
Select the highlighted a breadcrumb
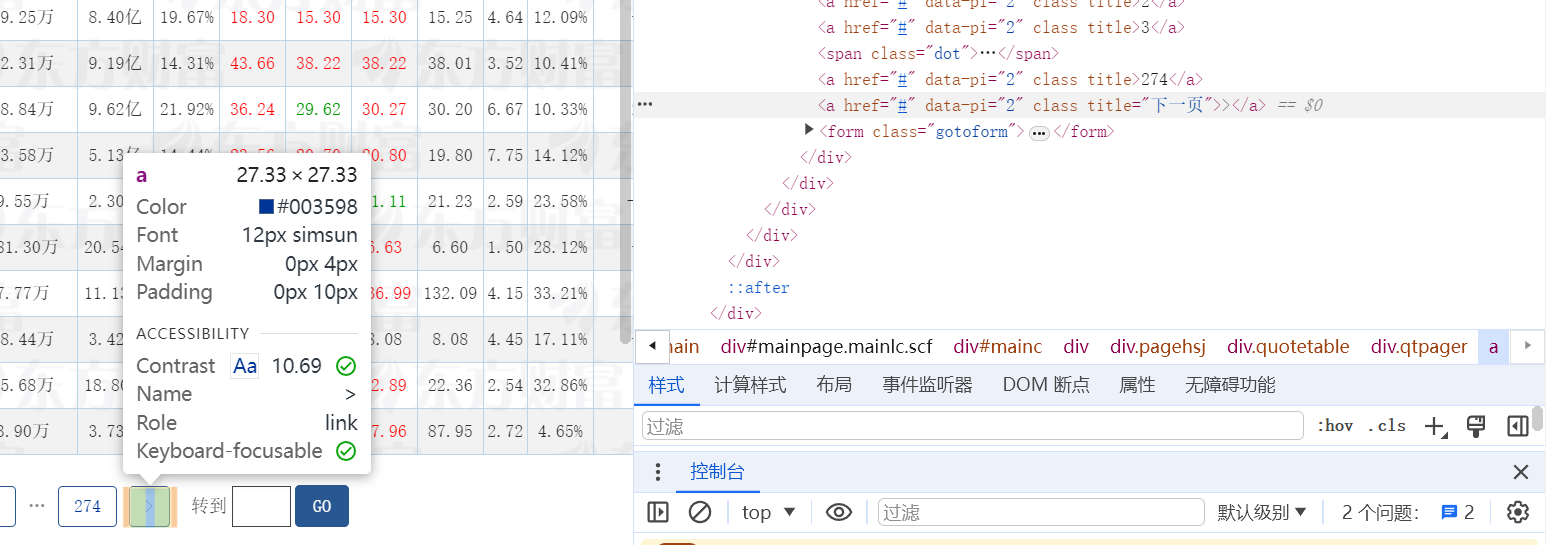(x=1493, y=347)
